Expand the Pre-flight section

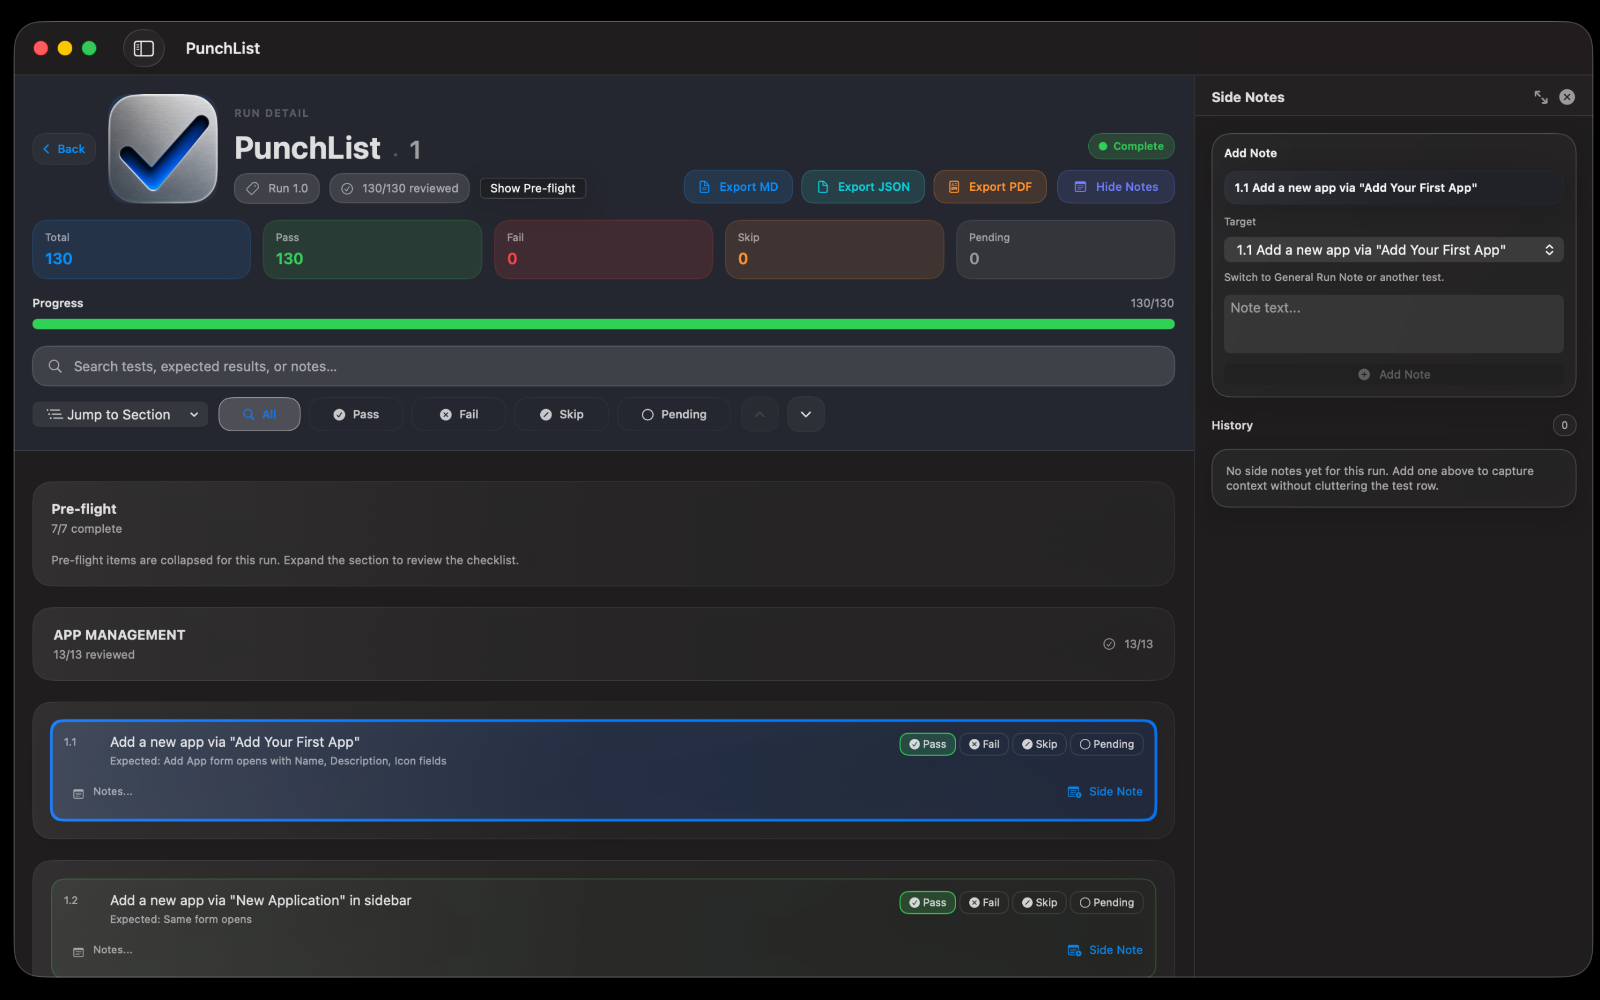[603, 534]
